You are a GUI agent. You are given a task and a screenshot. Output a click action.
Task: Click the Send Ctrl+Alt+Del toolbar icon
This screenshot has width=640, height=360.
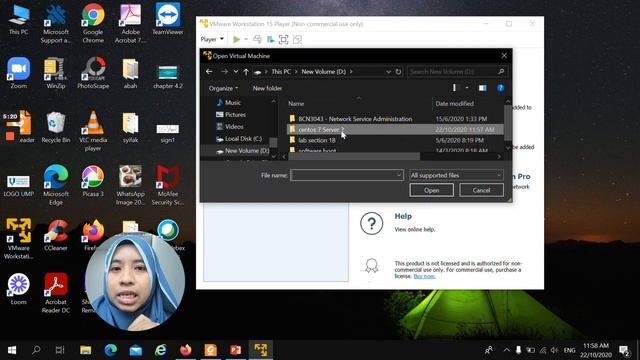click(257, 40)
